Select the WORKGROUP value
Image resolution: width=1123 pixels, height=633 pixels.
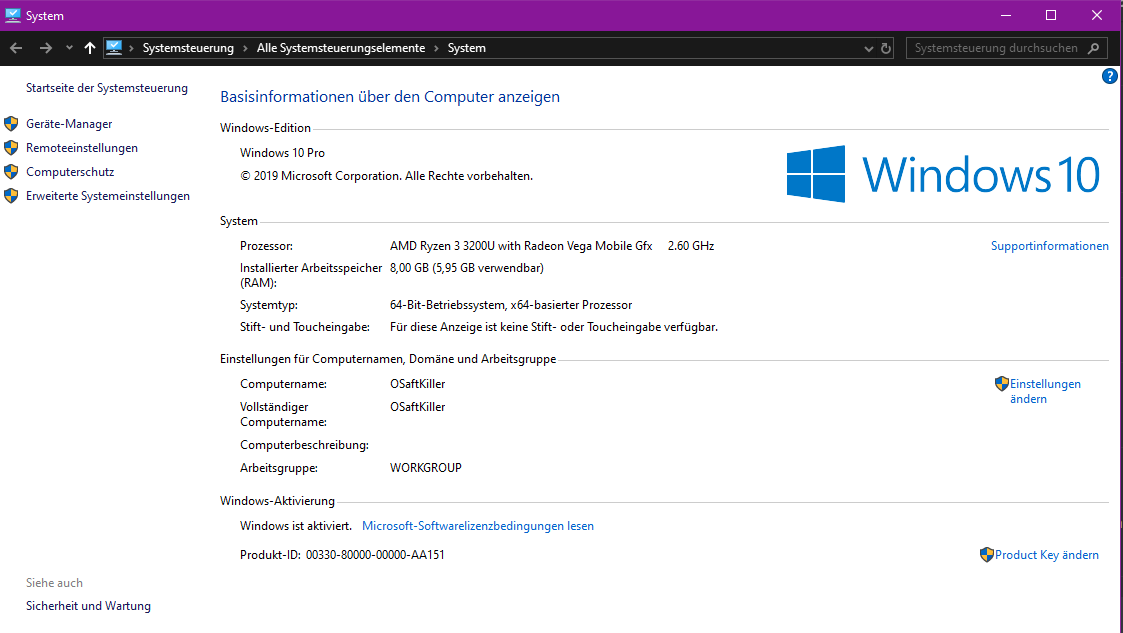(425, 468)
